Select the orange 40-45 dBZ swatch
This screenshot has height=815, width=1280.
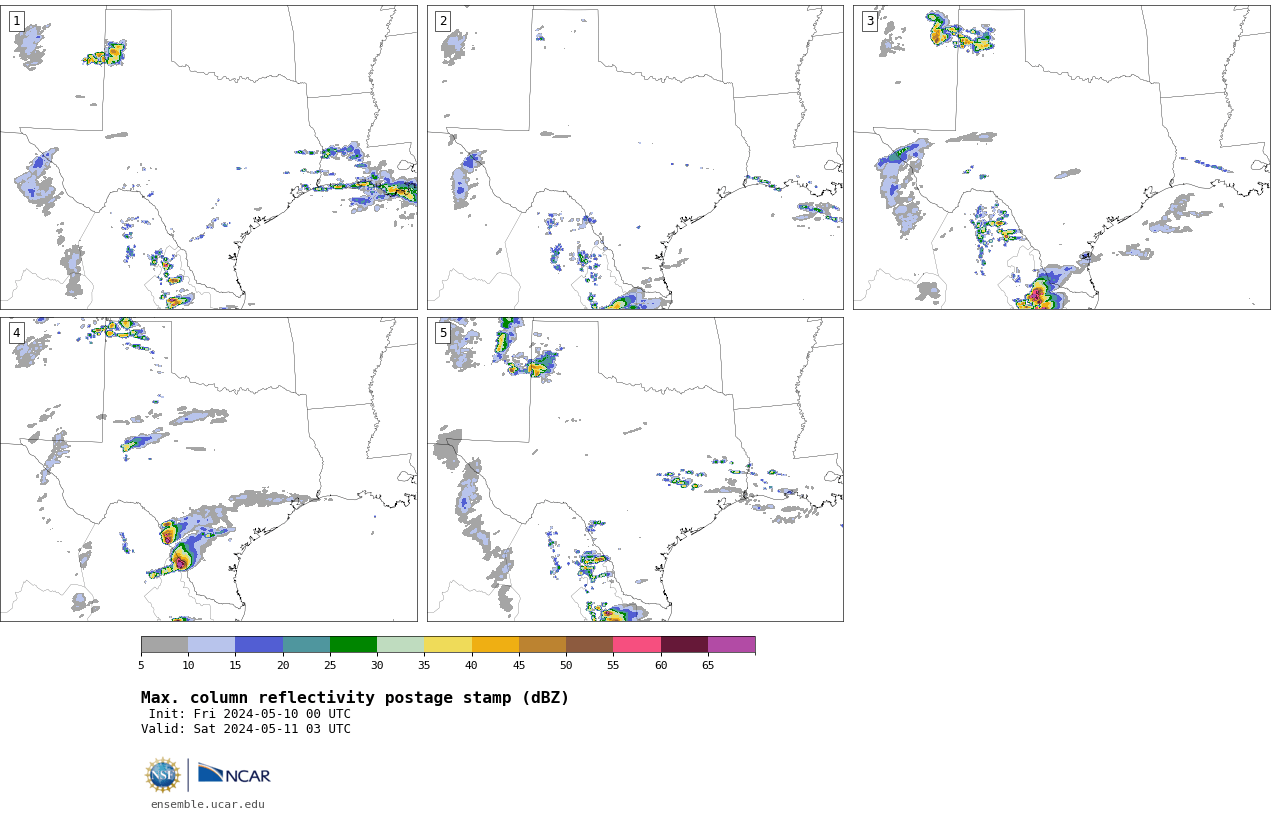pyautogui.click(x=495, y=644)
